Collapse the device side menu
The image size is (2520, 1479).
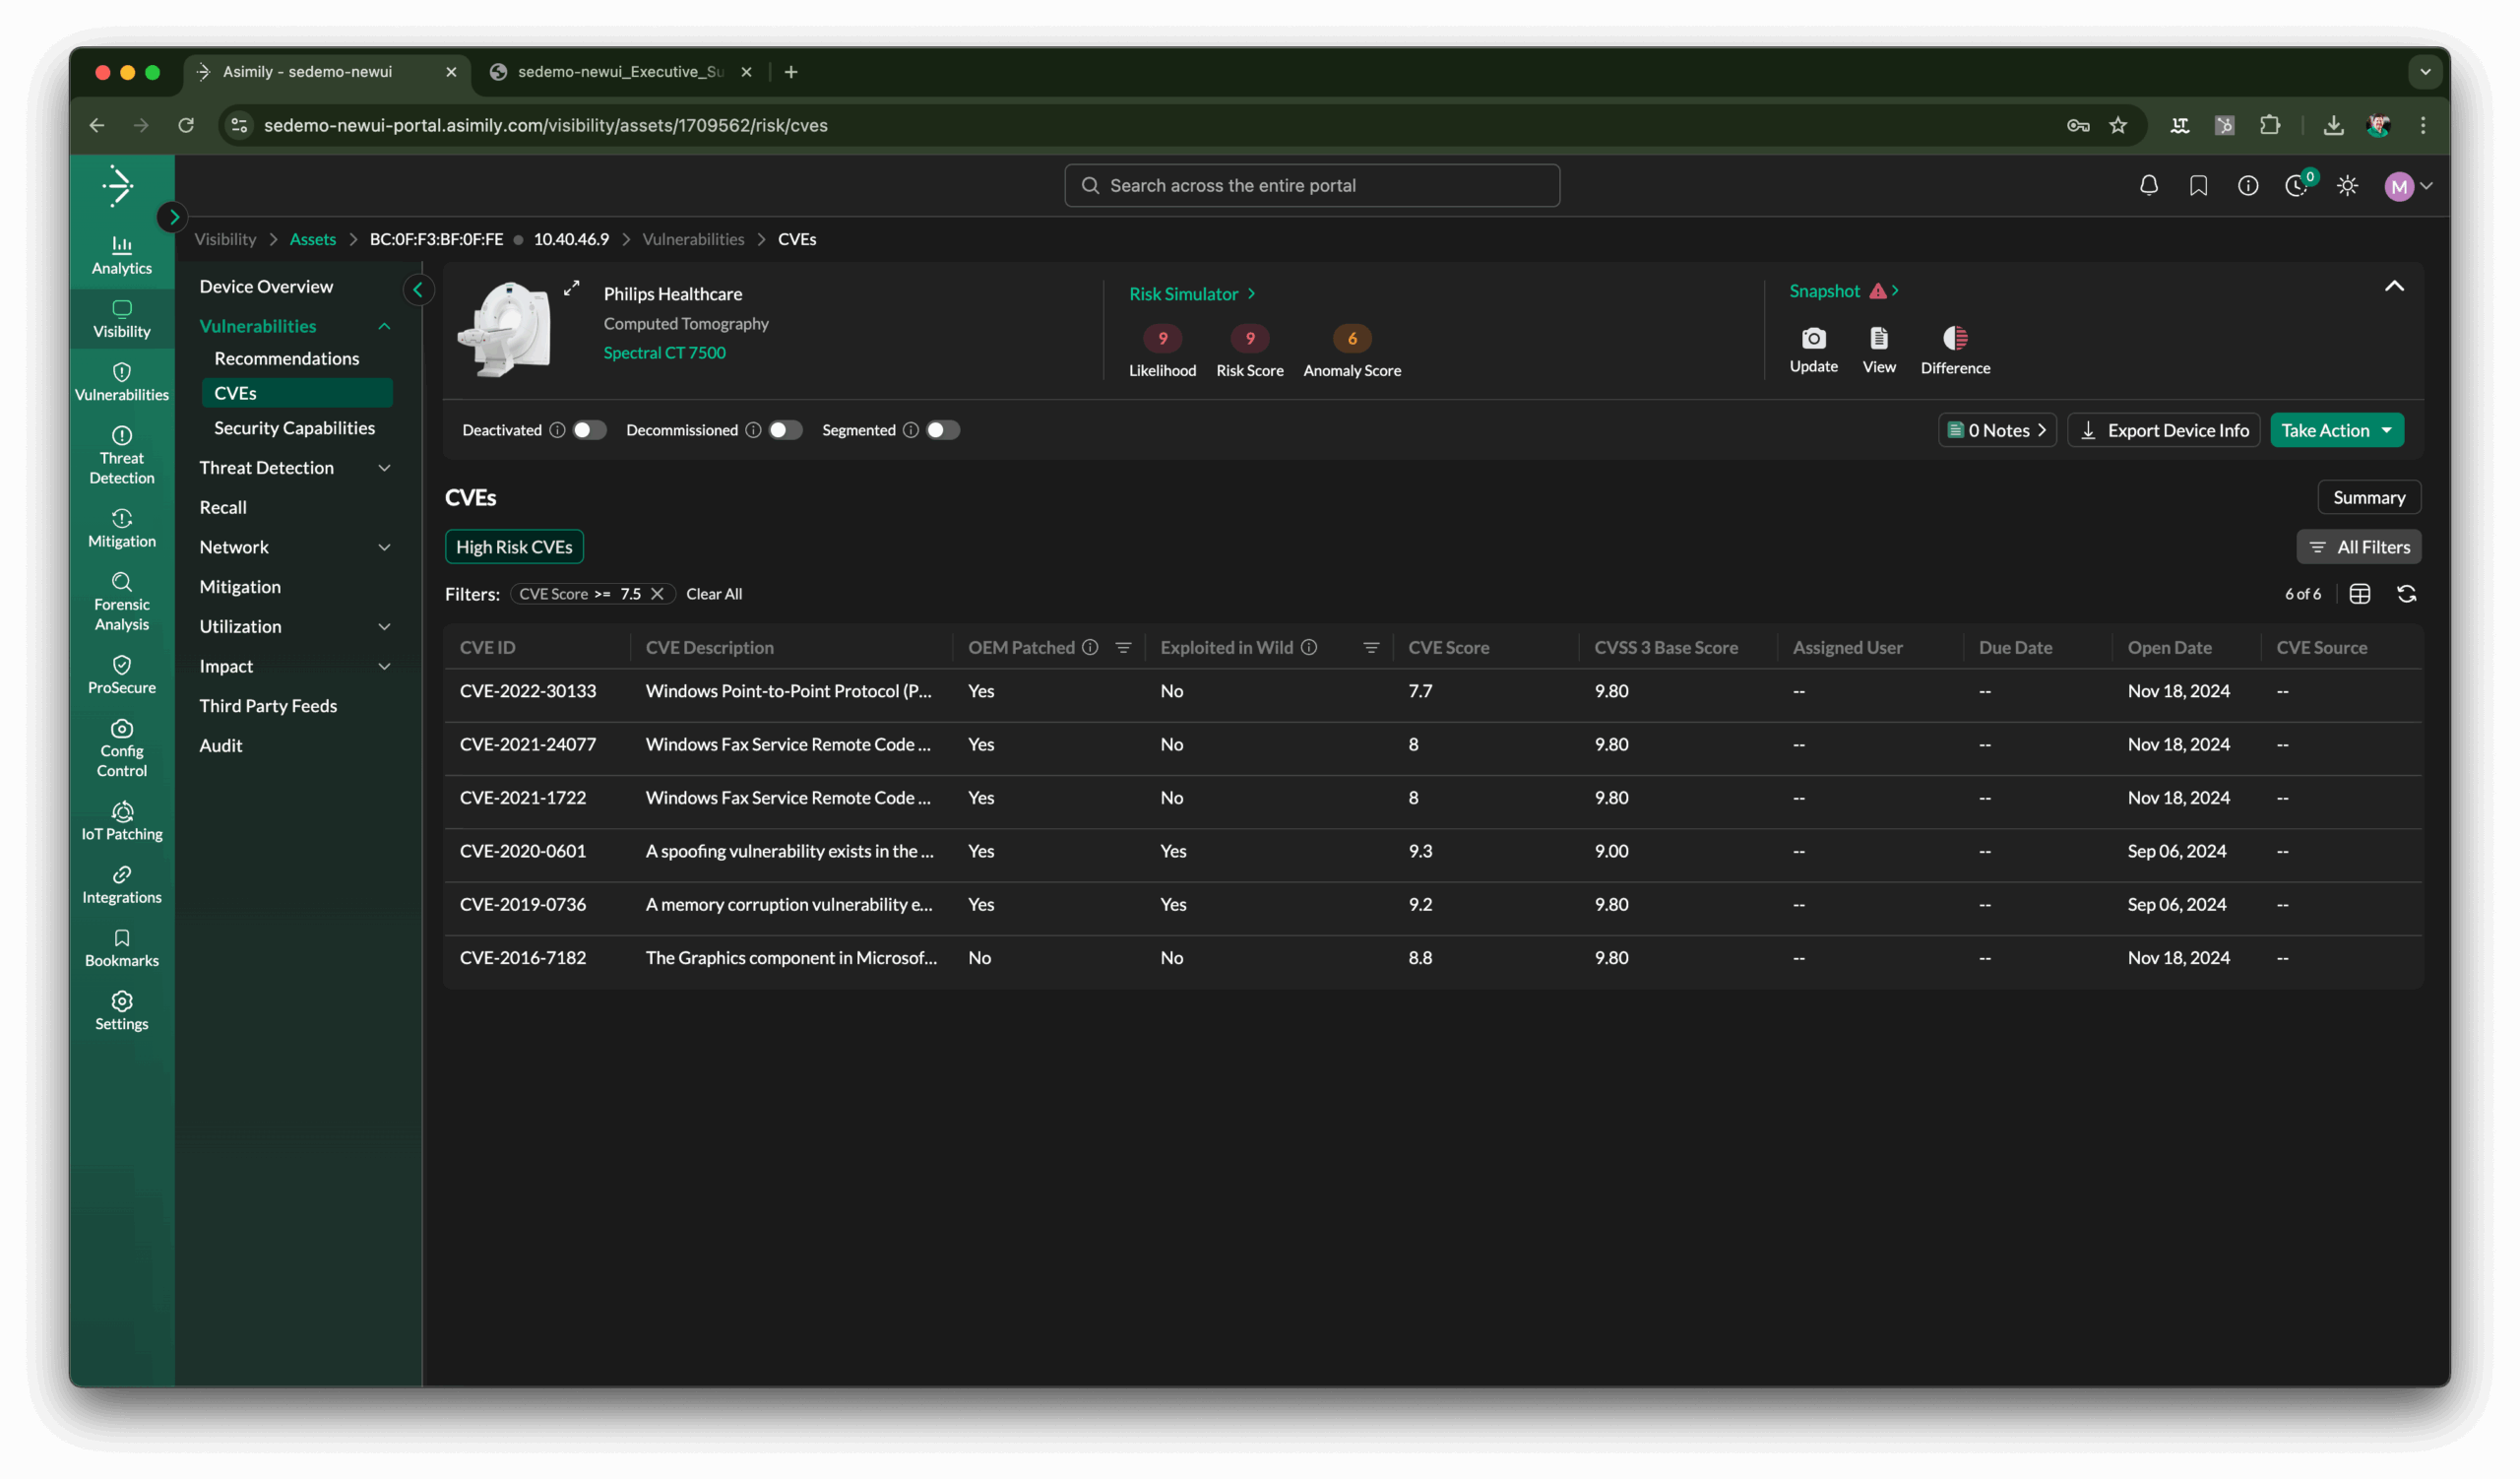[x=418, y=290]
